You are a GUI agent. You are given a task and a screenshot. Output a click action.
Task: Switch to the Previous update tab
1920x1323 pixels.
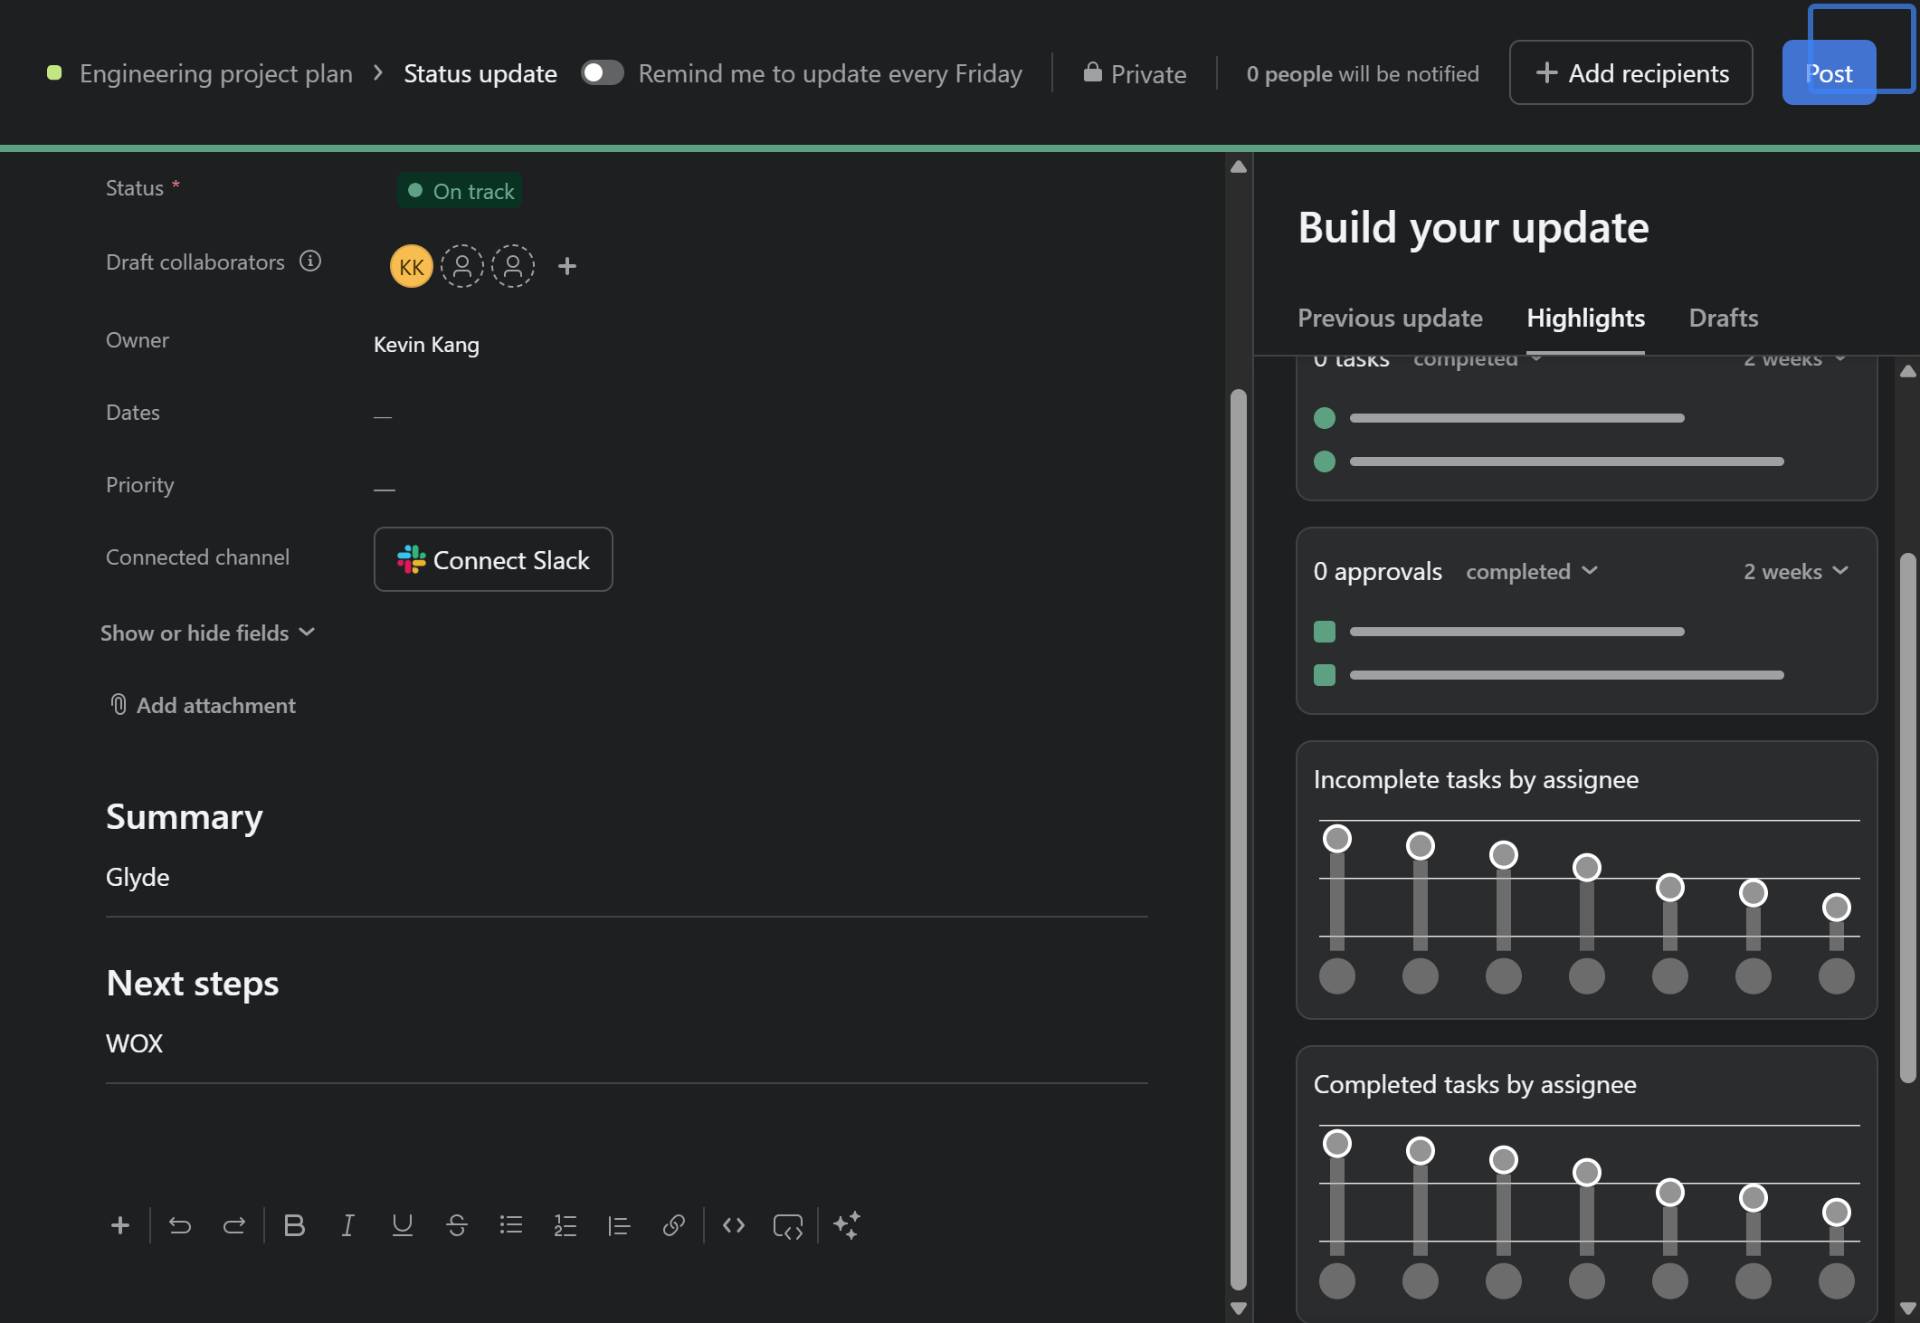[x=1390, y=318]
